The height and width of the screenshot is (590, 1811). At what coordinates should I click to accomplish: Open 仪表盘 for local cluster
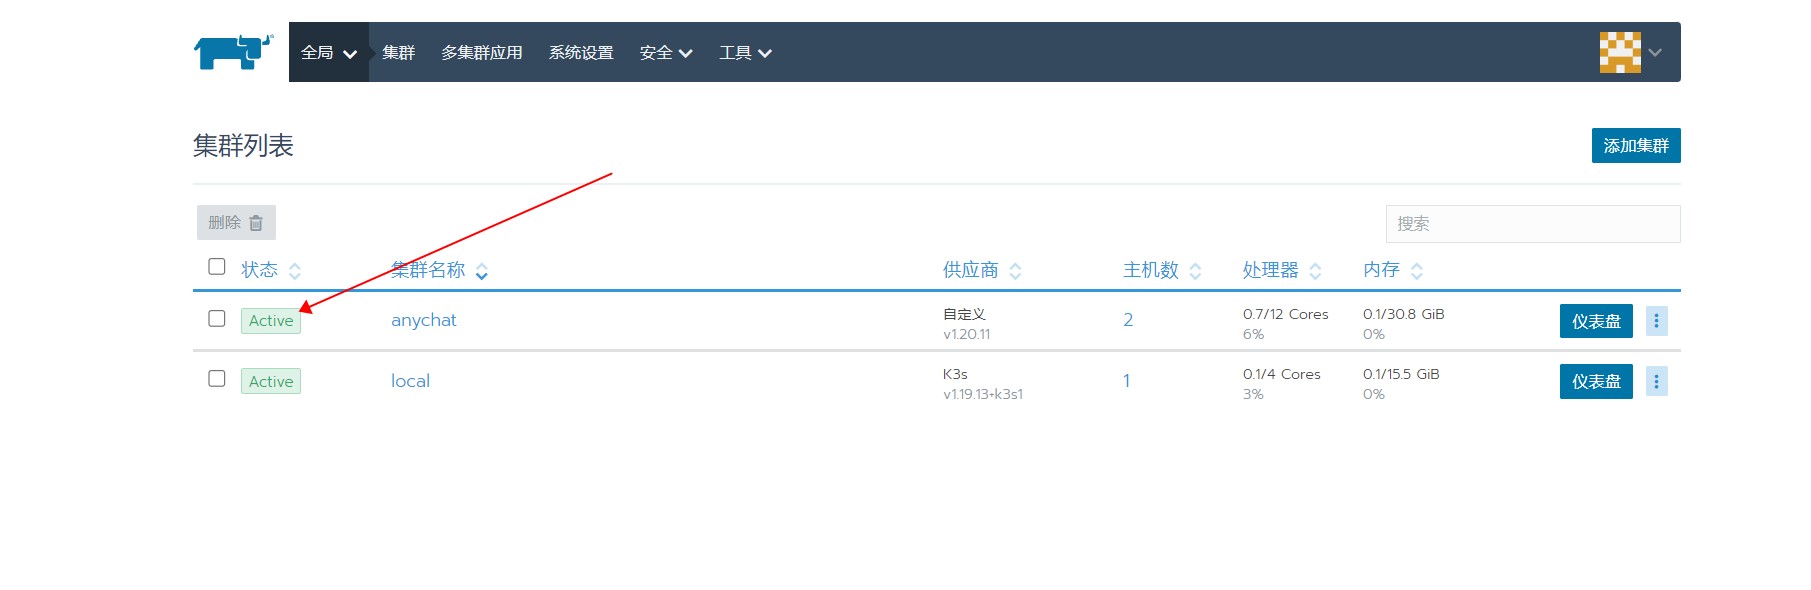(x=1596, y=381)
